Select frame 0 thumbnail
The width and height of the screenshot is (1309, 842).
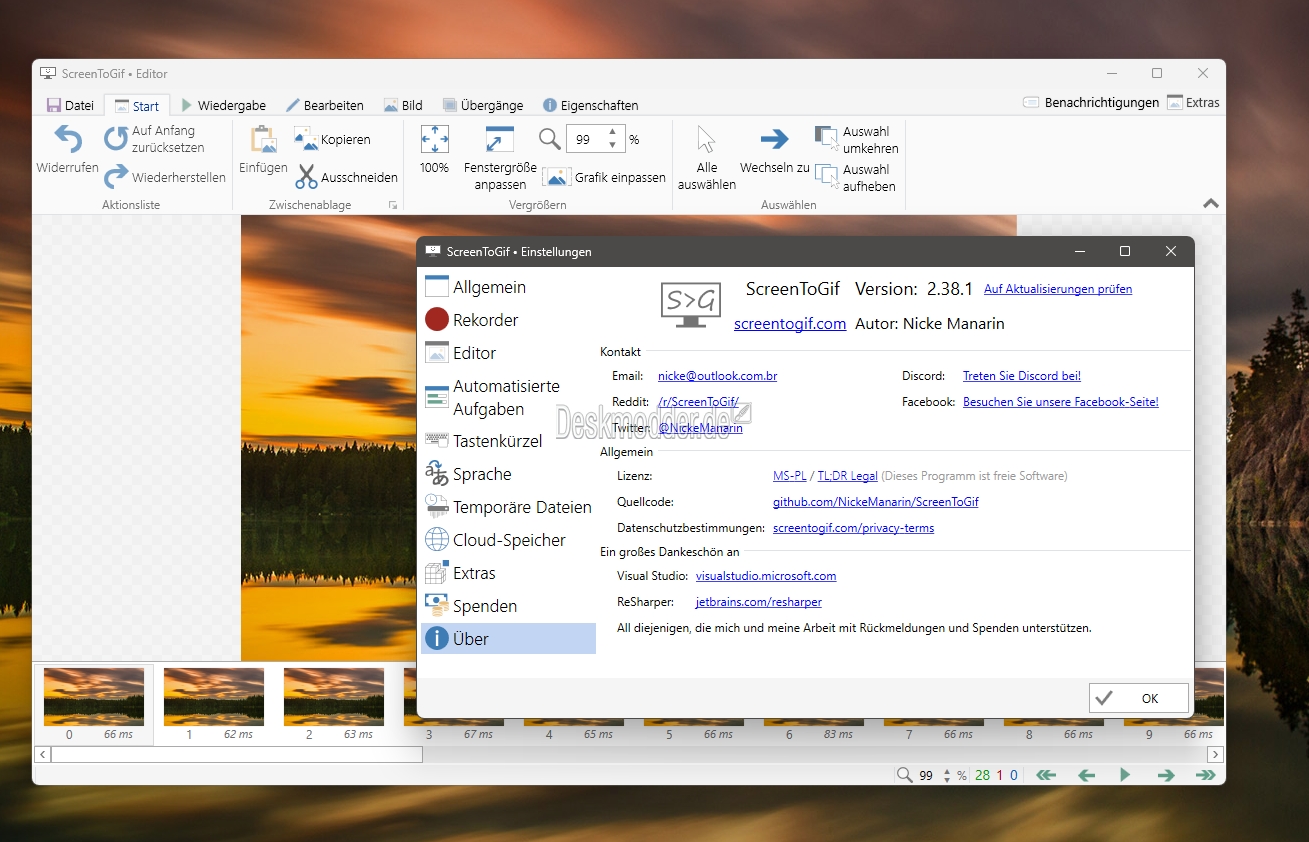94,705
